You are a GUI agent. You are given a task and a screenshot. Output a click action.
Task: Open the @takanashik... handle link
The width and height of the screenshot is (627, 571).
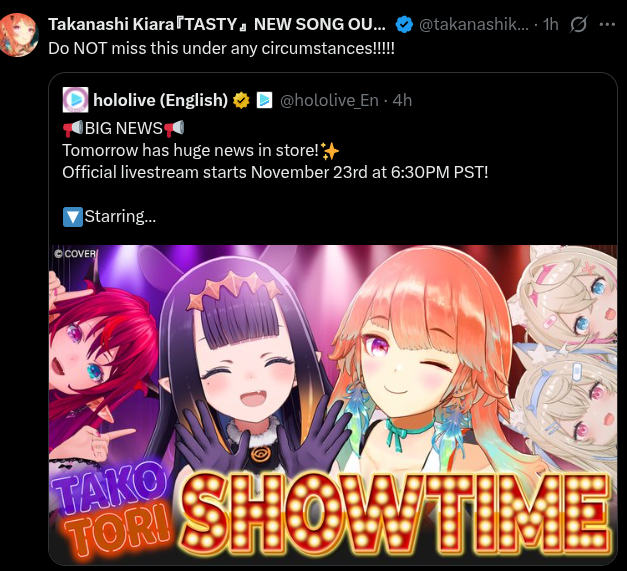(473, 25)
